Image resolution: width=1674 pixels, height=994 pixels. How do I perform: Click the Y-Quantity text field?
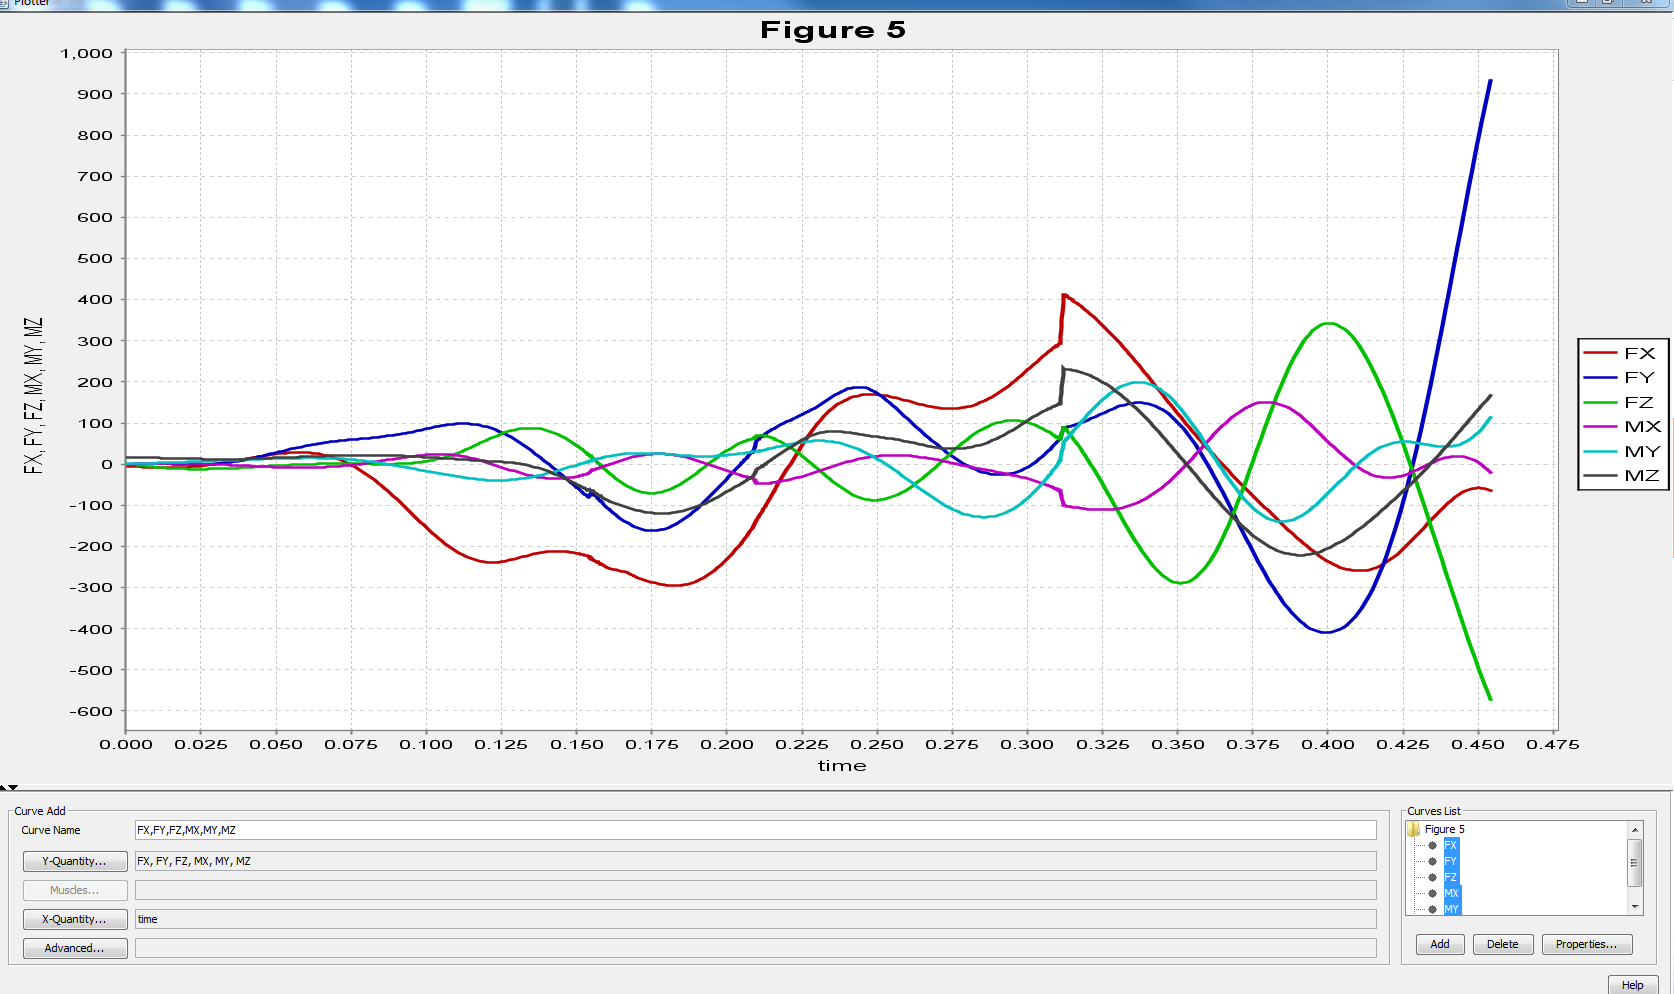pyautogui.click(x=755, y=861)
